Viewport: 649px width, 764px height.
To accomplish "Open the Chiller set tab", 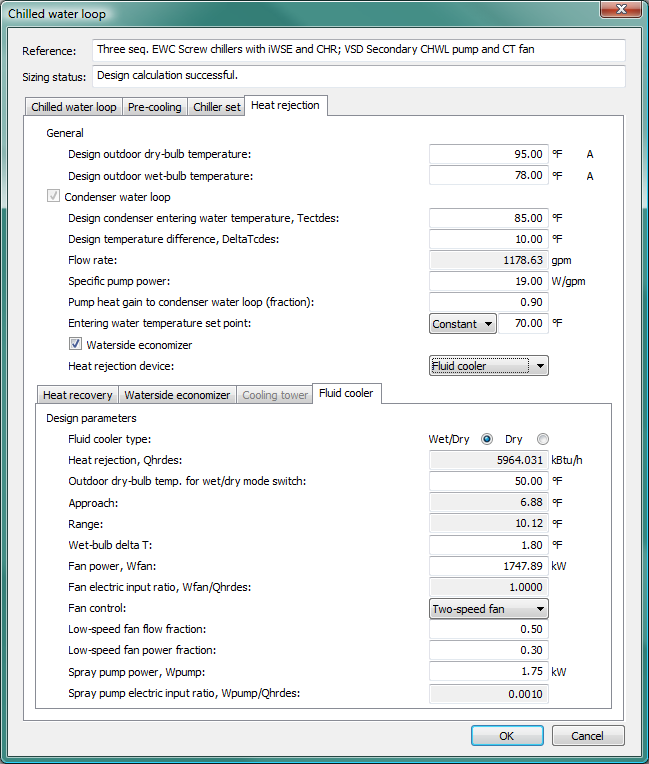I will click(x=216, y=107).
